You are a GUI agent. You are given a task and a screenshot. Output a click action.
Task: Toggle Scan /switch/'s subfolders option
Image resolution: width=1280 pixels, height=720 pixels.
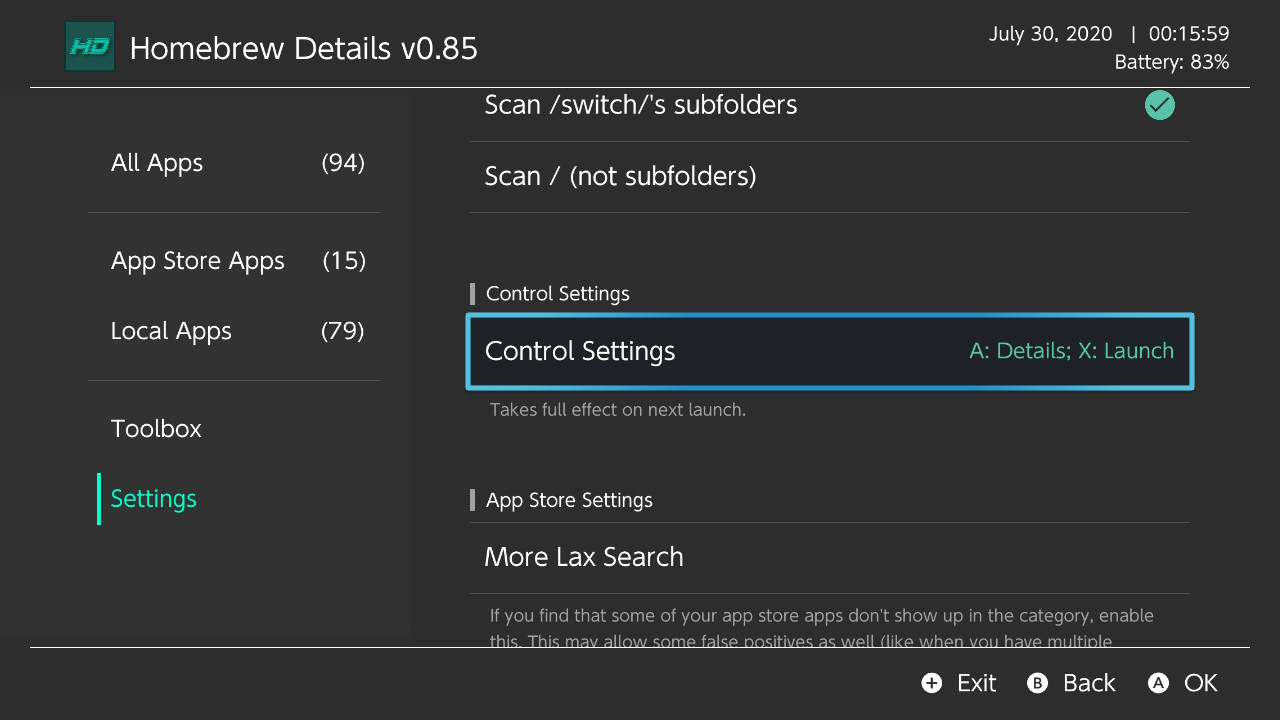tap(640, 105)
